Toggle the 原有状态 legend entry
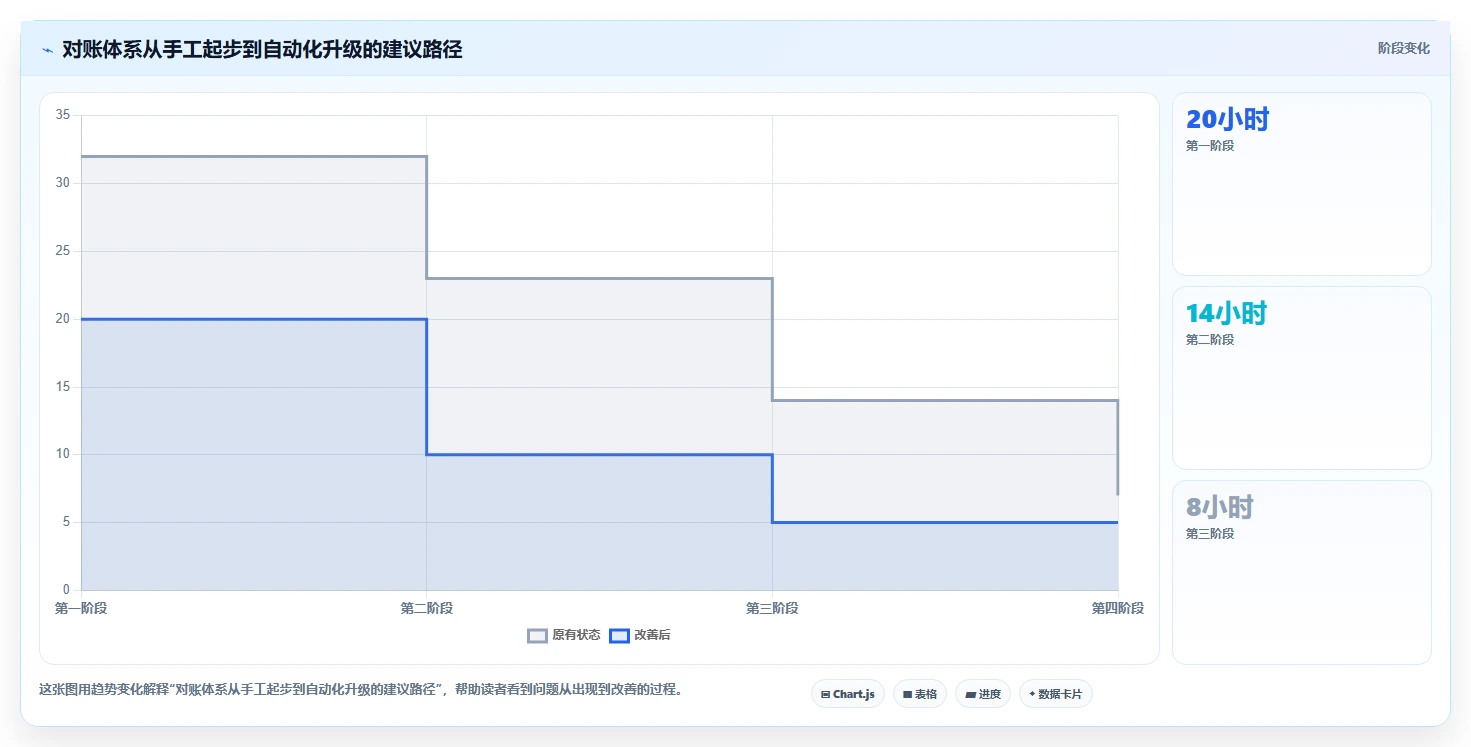The height and width of the screenshot is (747, 1471). point(564,635)
